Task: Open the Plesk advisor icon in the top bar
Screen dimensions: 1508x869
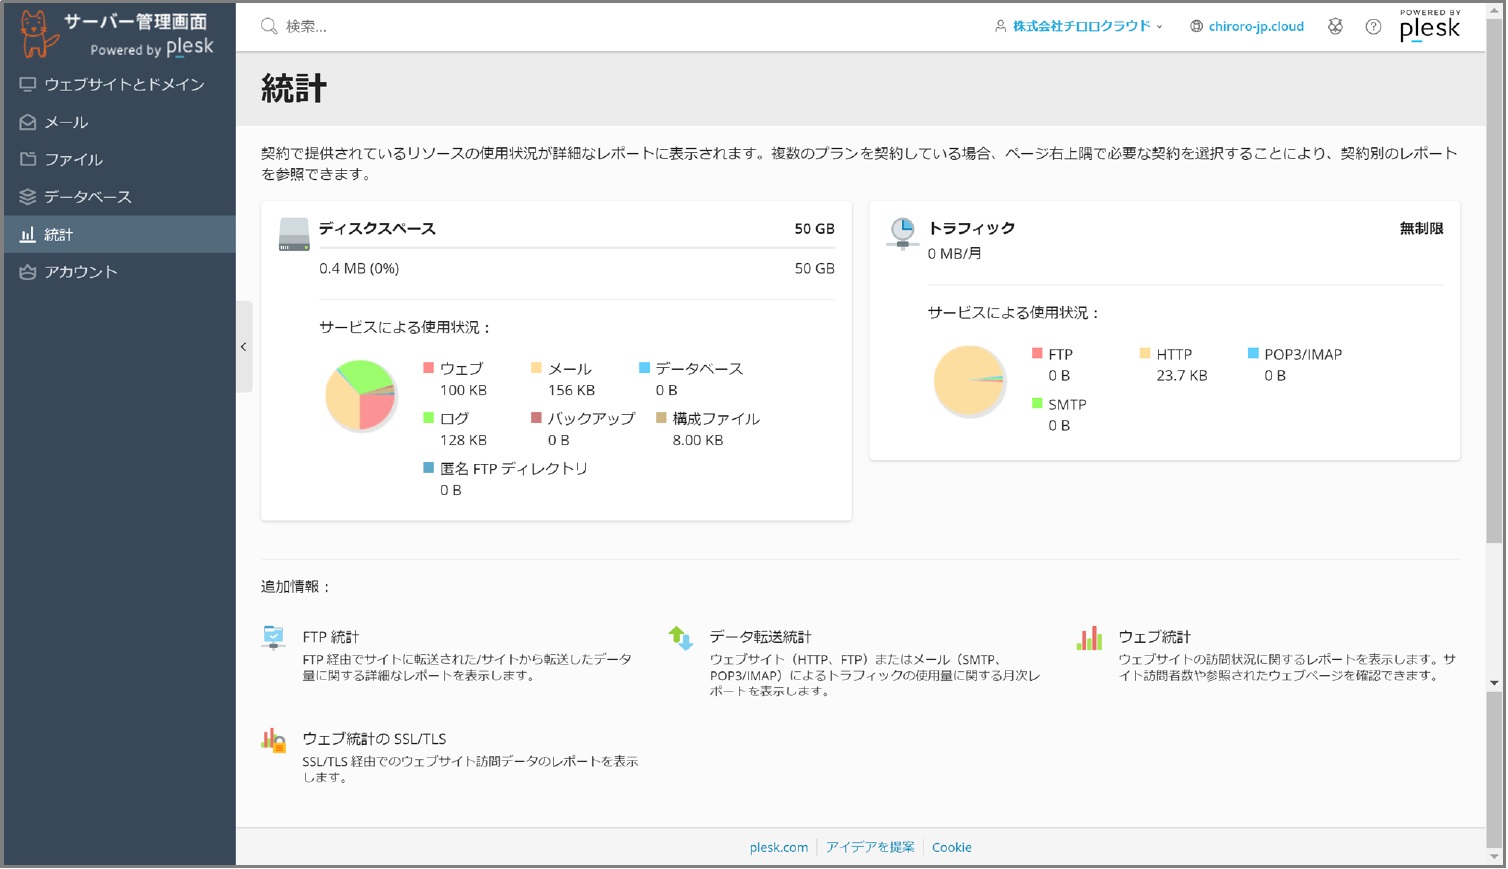Action: tap(1335, 26)
